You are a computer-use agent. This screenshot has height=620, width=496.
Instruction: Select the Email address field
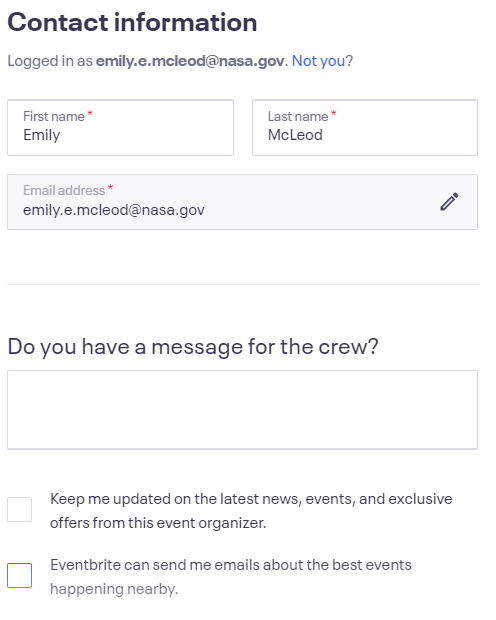(242, 202)
